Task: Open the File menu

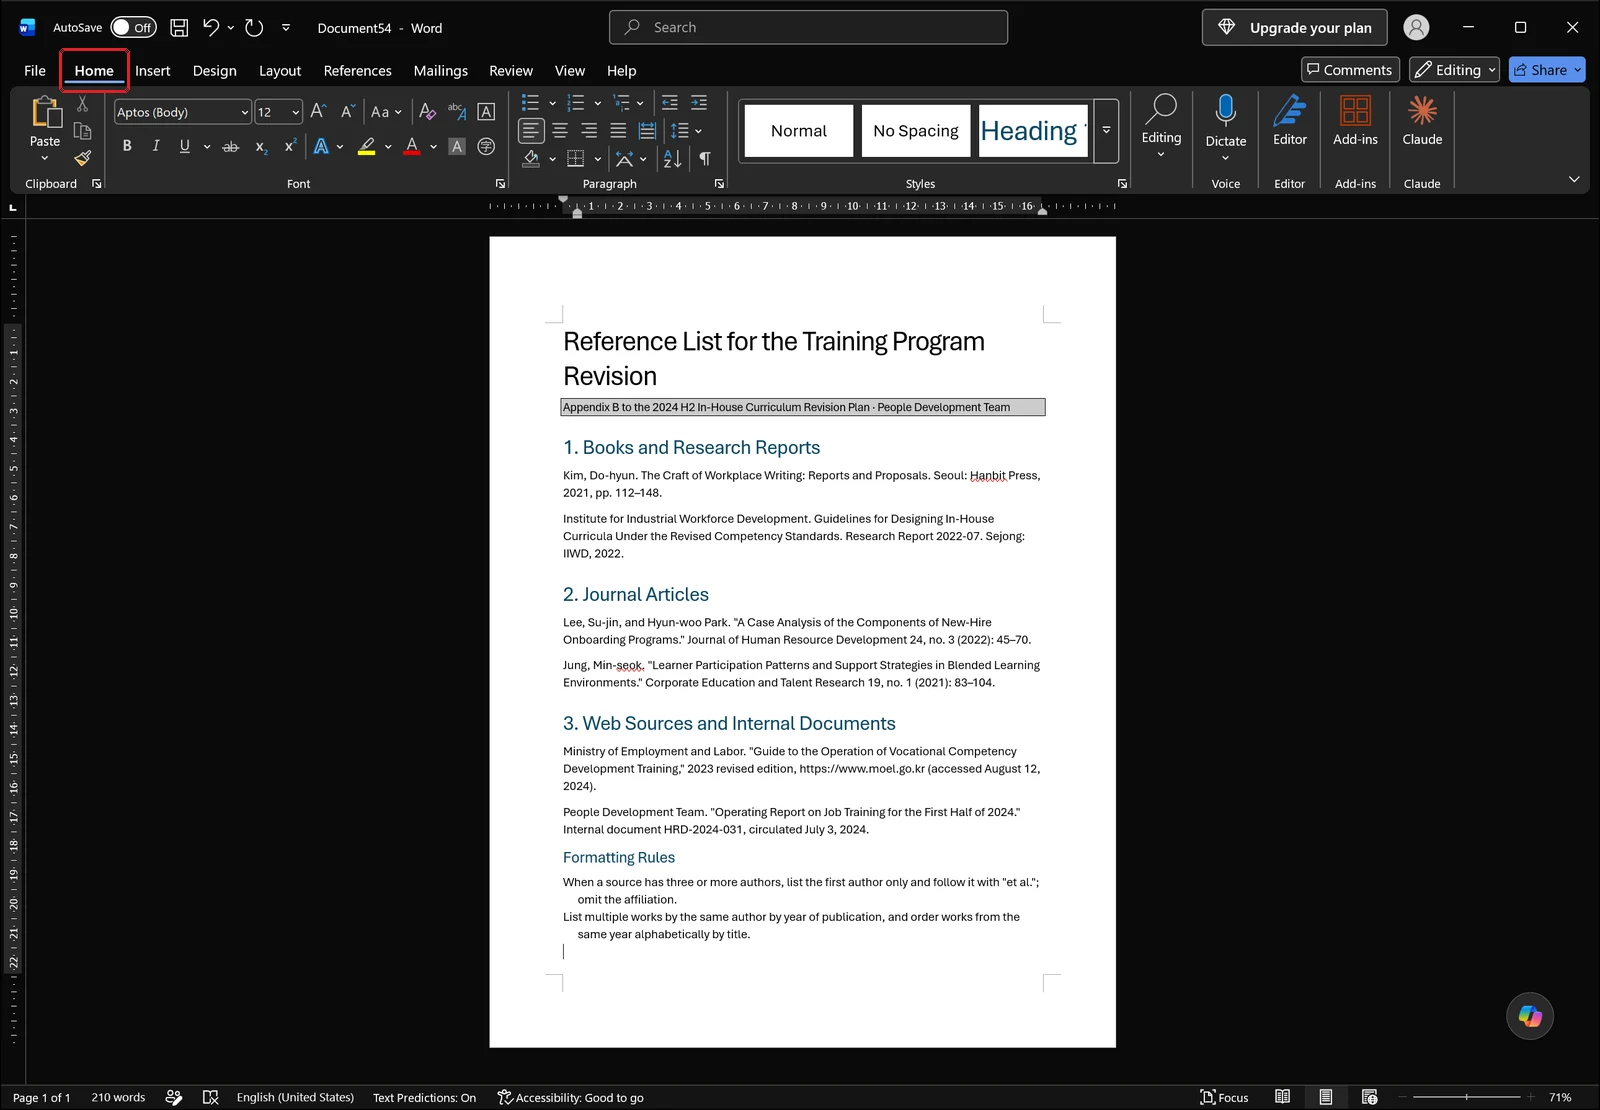Action: coord(35,71)
